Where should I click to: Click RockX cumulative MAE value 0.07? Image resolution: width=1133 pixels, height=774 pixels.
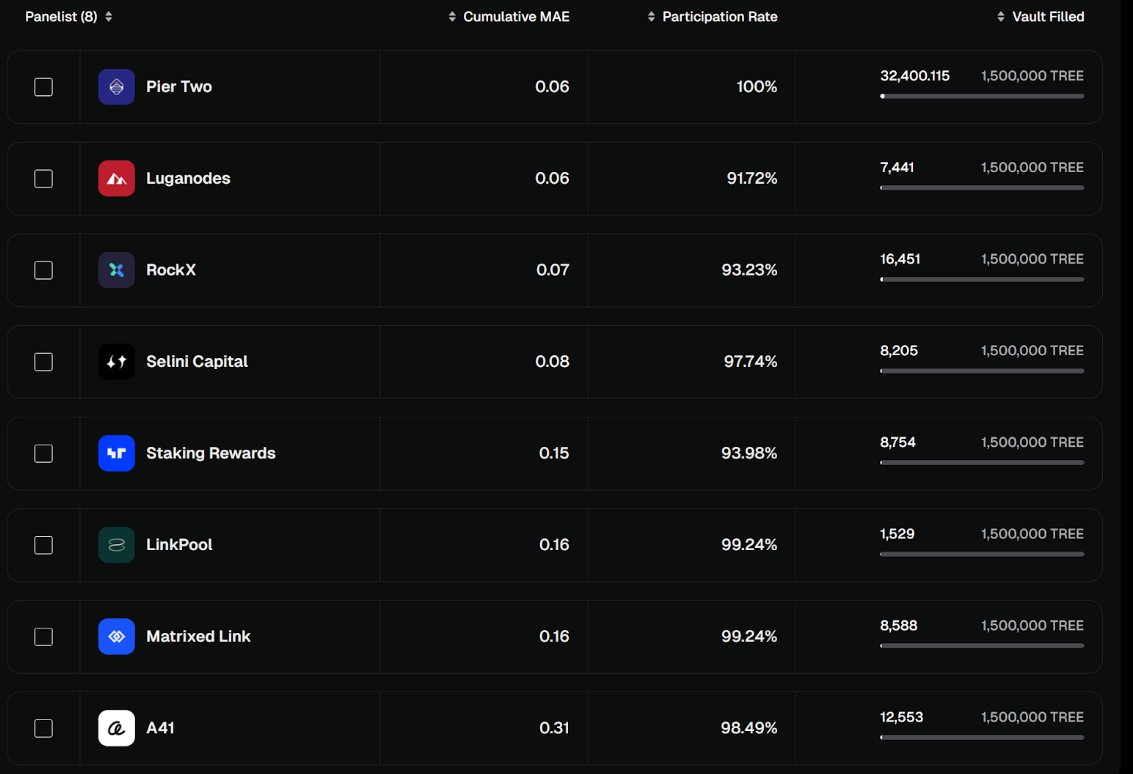[553, 270]
